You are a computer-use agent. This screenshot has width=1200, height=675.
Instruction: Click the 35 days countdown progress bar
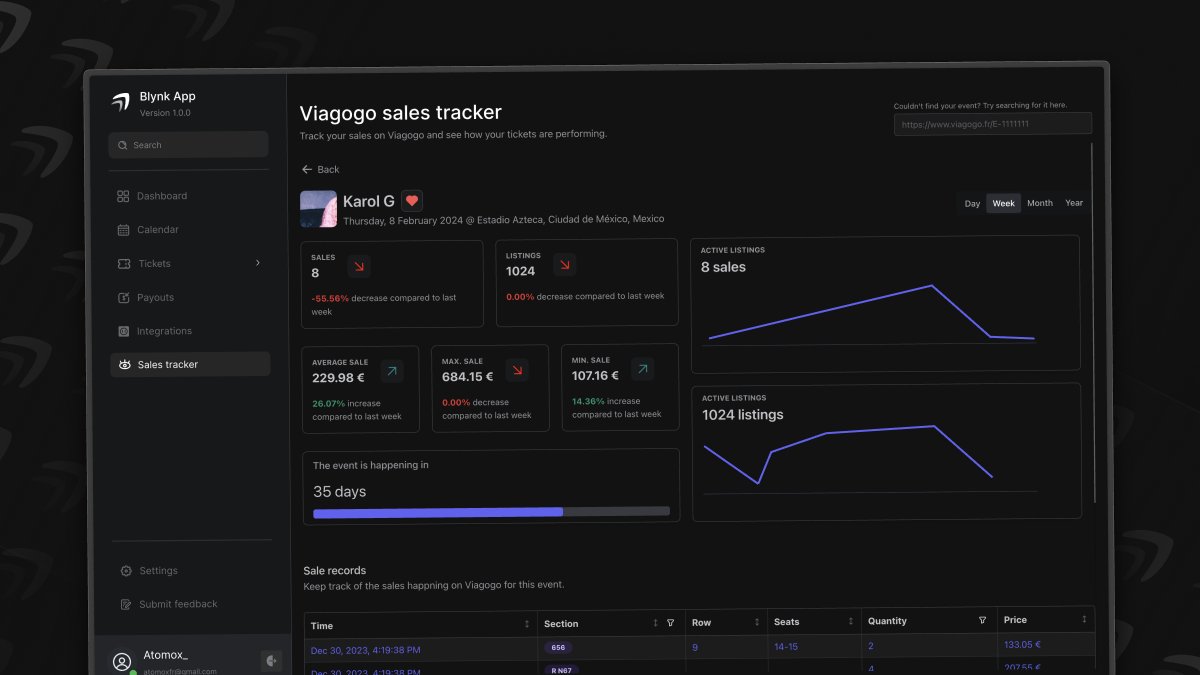coord(491,511)
